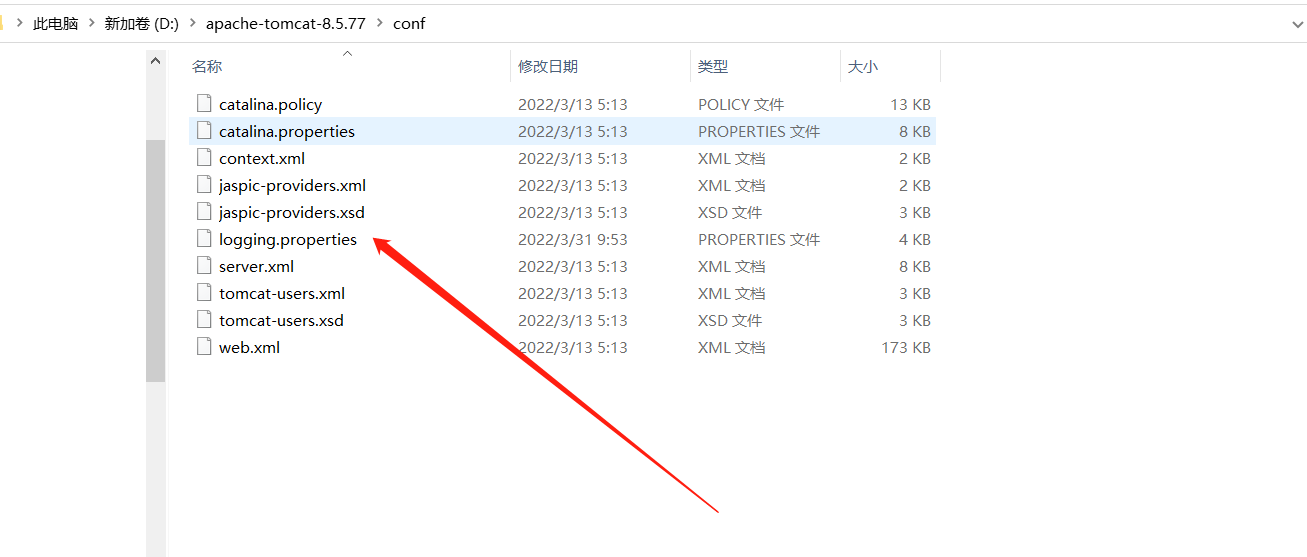Expand chevron after 此电脑 in path
This screenshot has height=557, width=1307.
91,24
